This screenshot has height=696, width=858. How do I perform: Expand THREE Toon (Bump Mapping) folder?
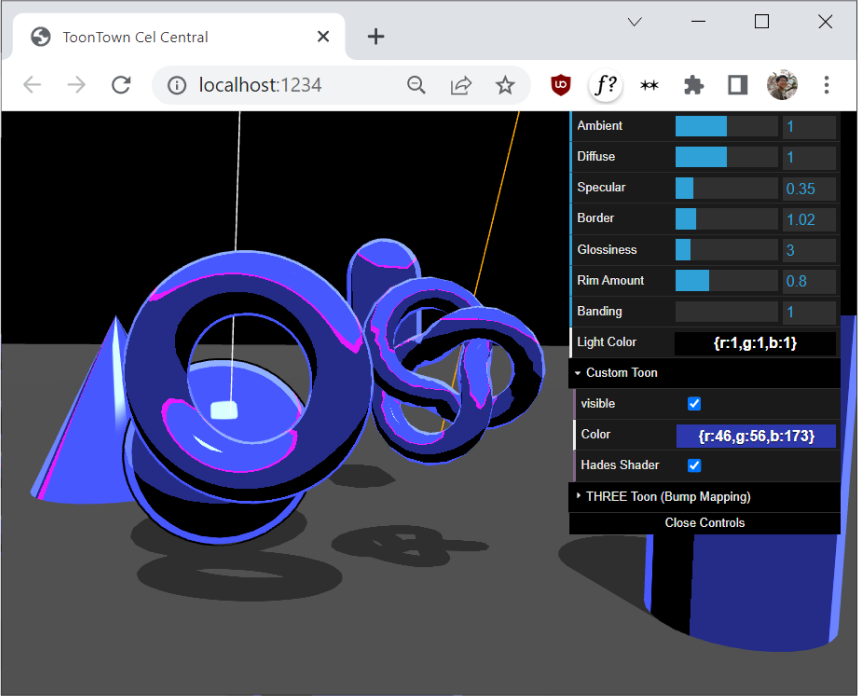[x=667, y=496]
